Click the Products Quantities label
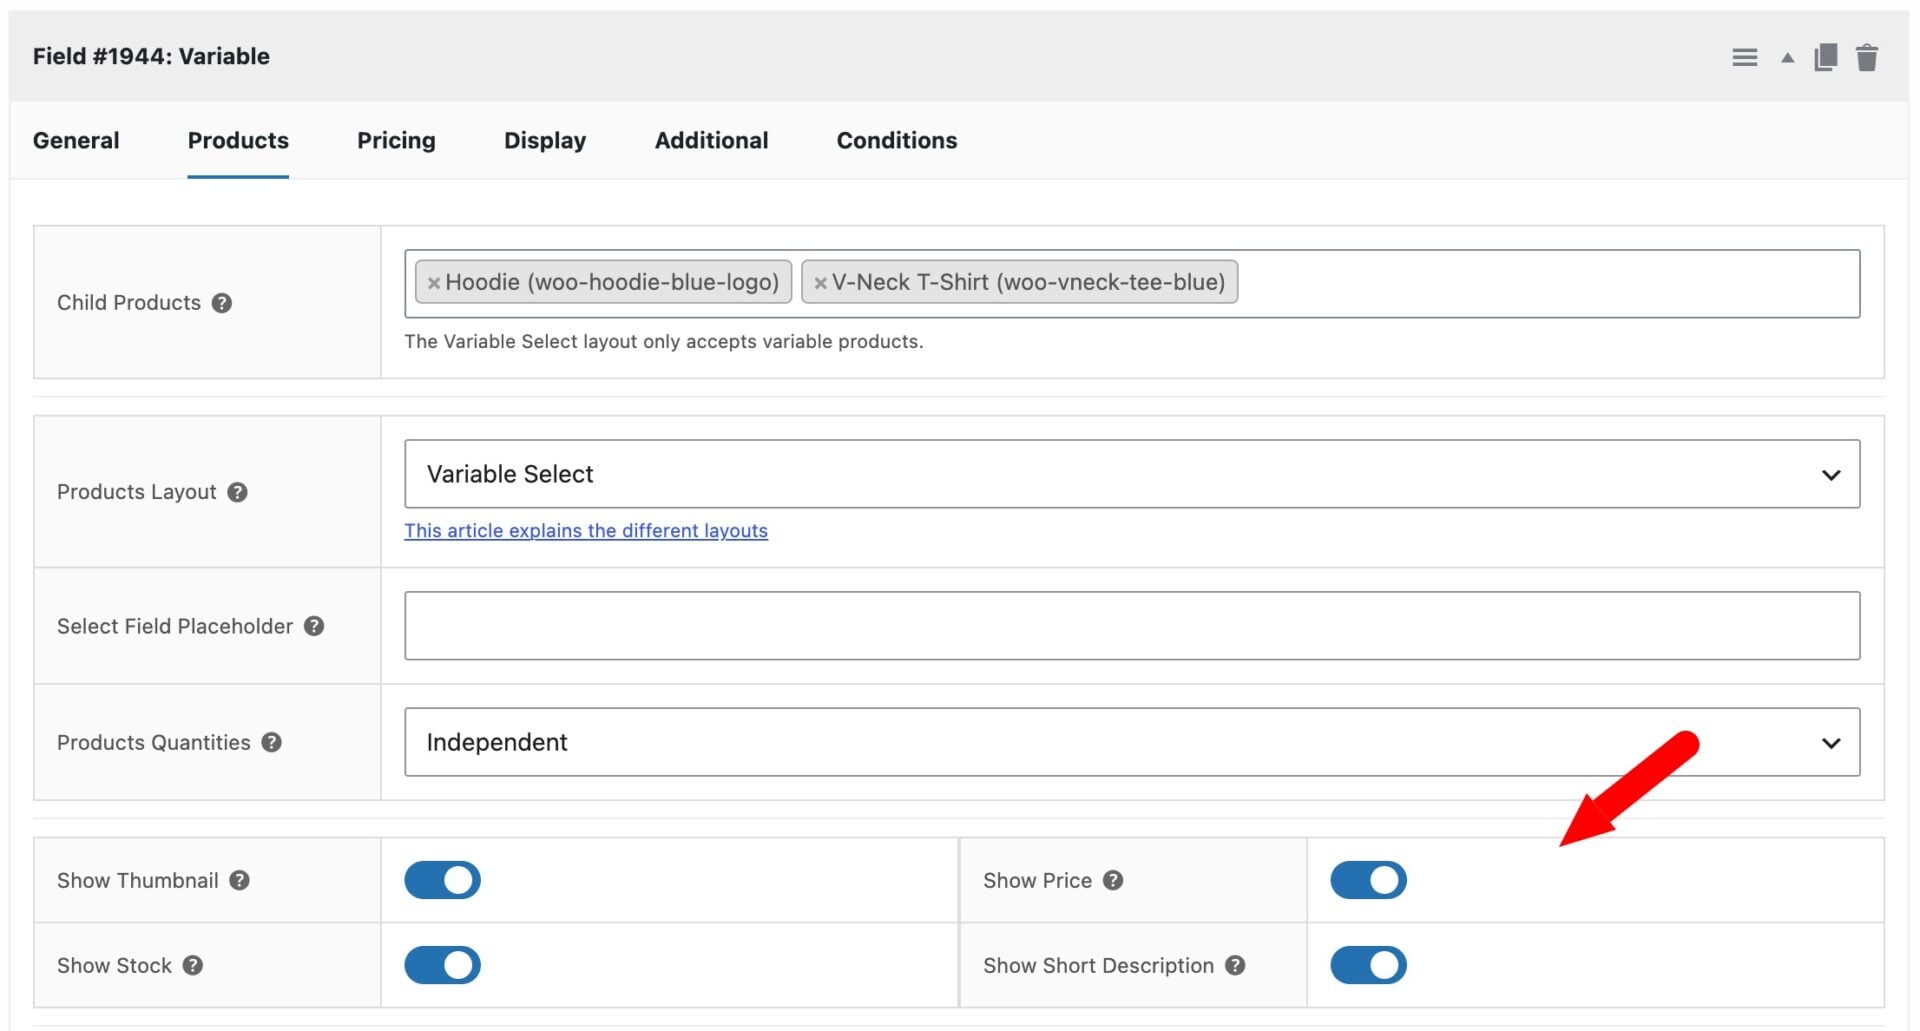 tap(153, 742)
